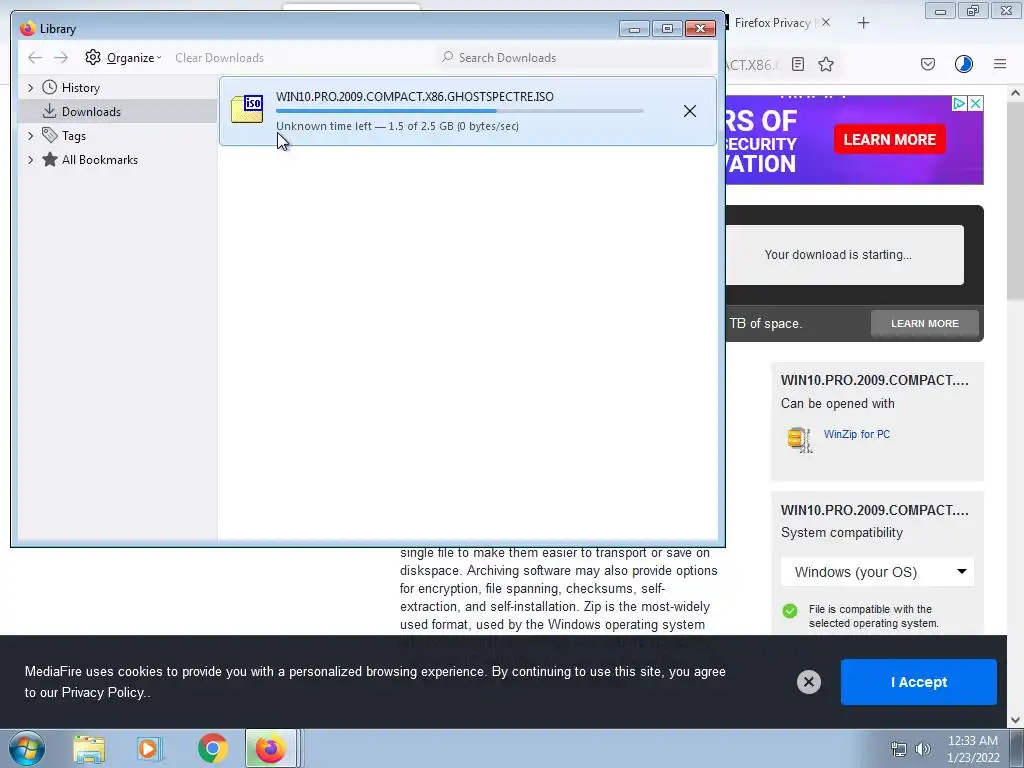Click the Library forward arrow
The width and height of the screenshot is (1024, 768).
pyautogui.click(x=61, y=57)
